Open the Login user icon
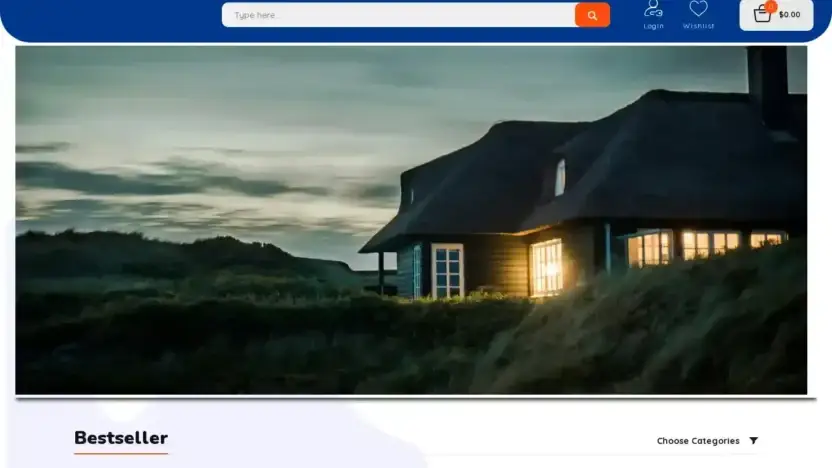The height and width of the screenshot is (468, 832). click(653, 9)
